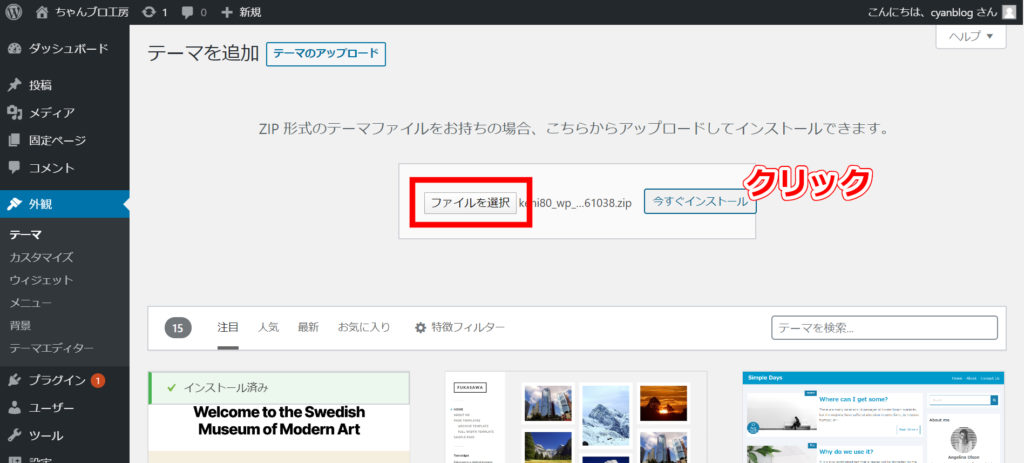Click the テーマを検索 search themes field
Screen dimensions: 1024x463
[884, 328]
